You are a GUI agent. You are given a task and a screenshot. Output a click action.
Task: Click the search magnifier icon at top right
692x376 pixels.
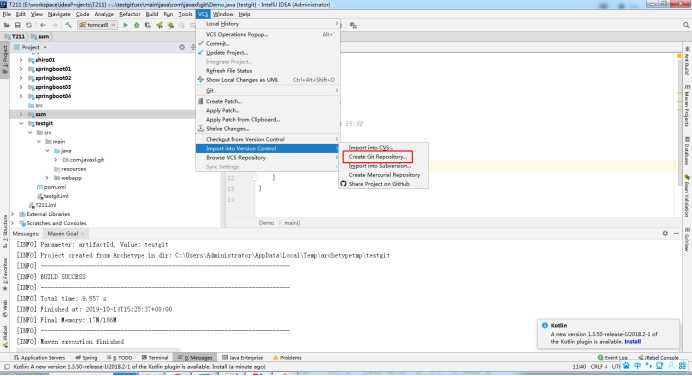pyautogui.click(x=686, y=25)
